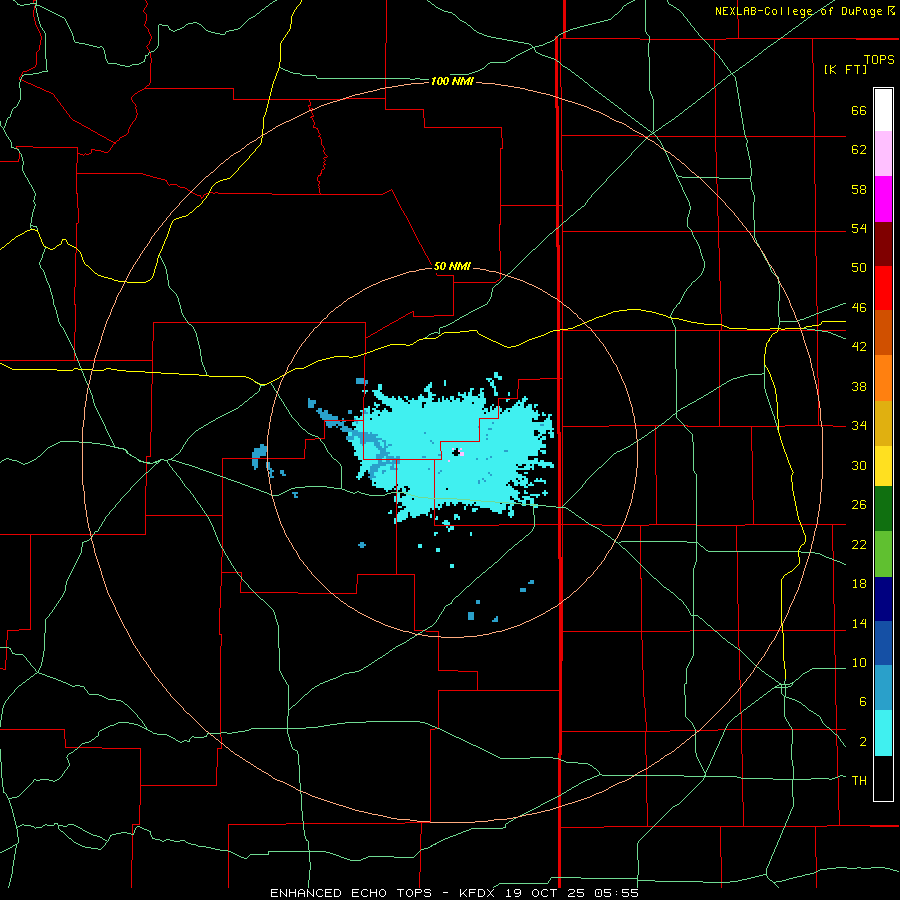Click the TH legend label text
The image size is (900, 900).
859,780
